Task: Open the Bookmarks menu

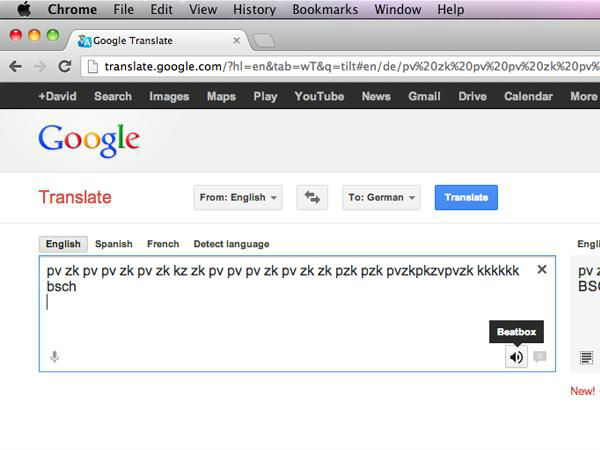Action: tap(325, 9)
